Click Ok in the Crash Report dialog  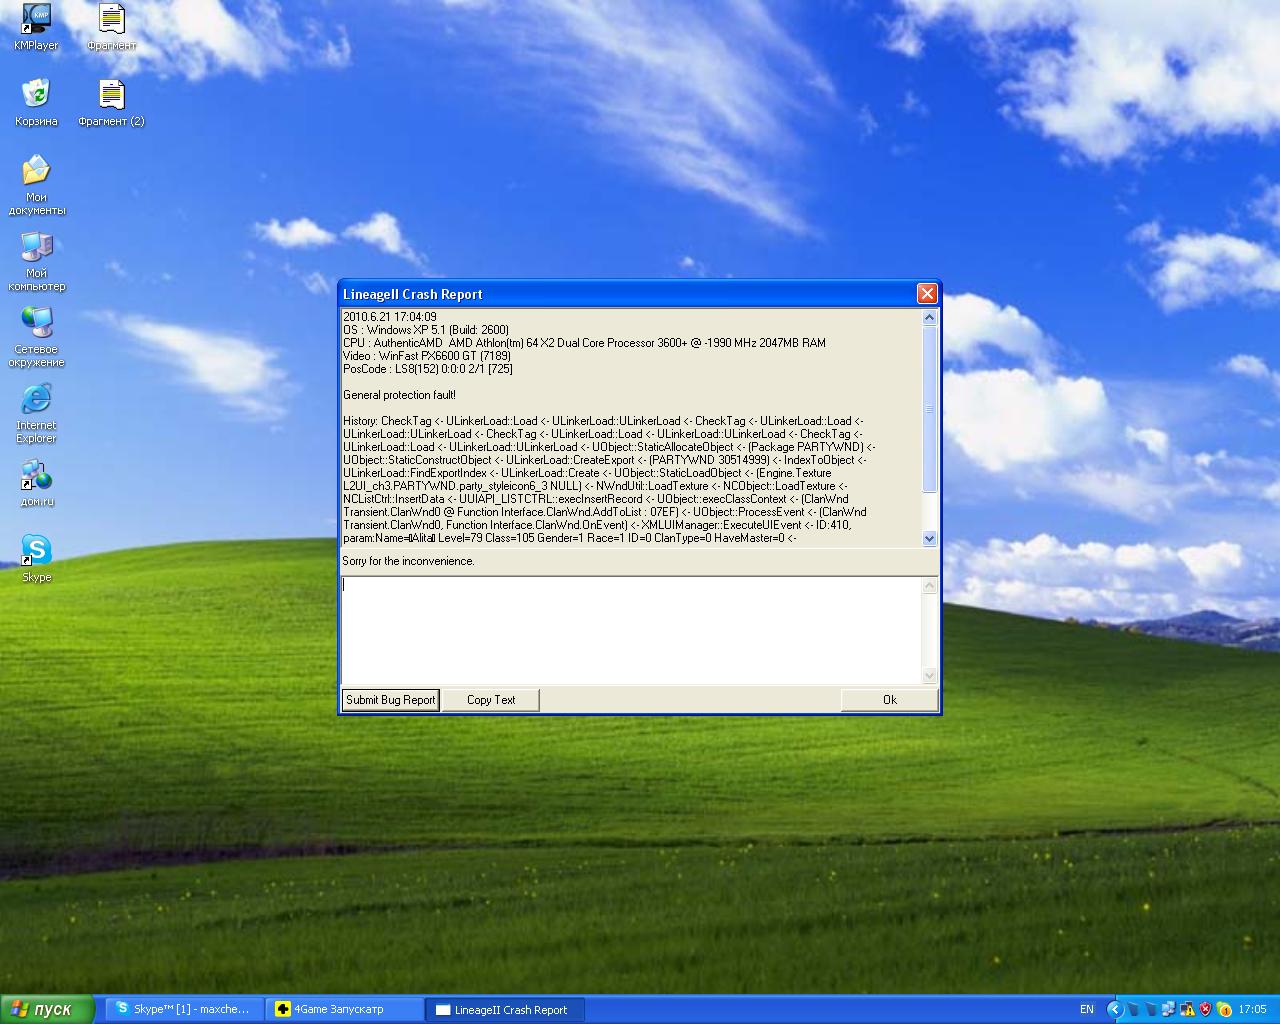[889, 700]
